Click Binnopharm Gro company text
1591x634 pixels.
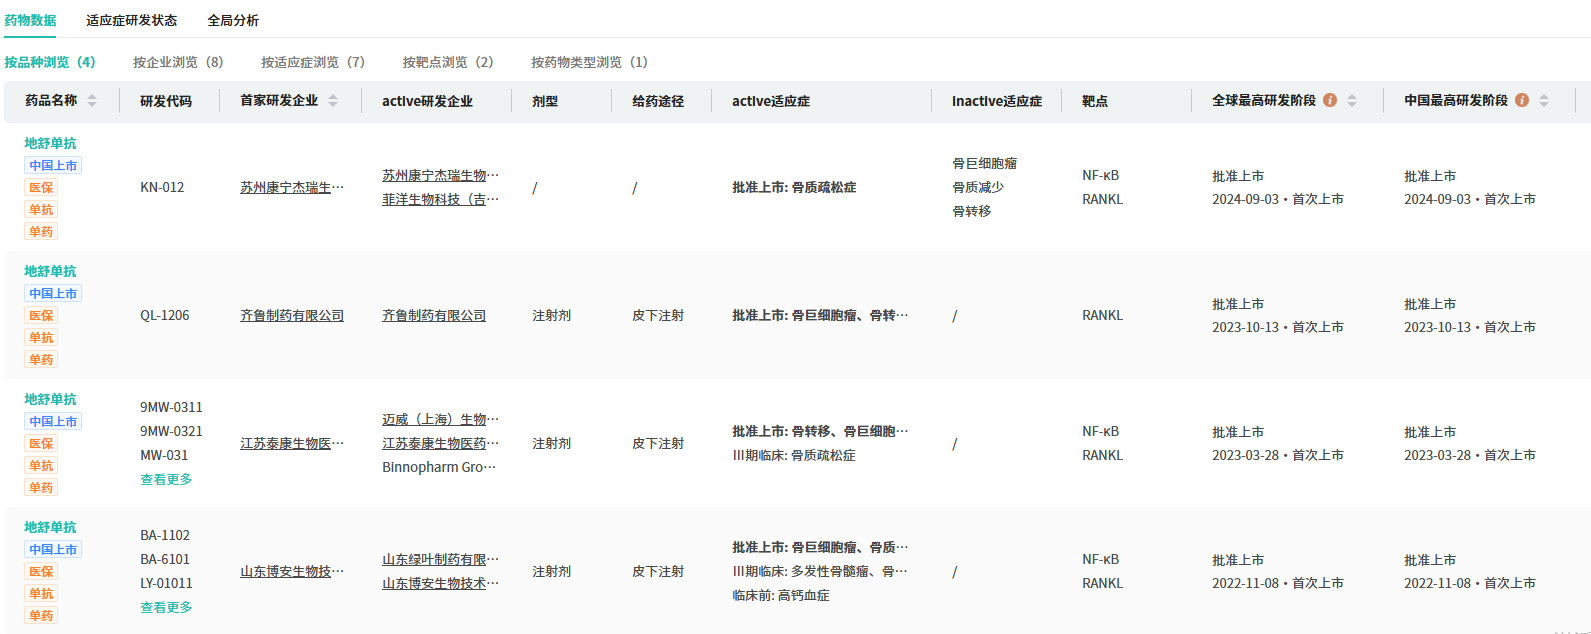coord(439,467)
